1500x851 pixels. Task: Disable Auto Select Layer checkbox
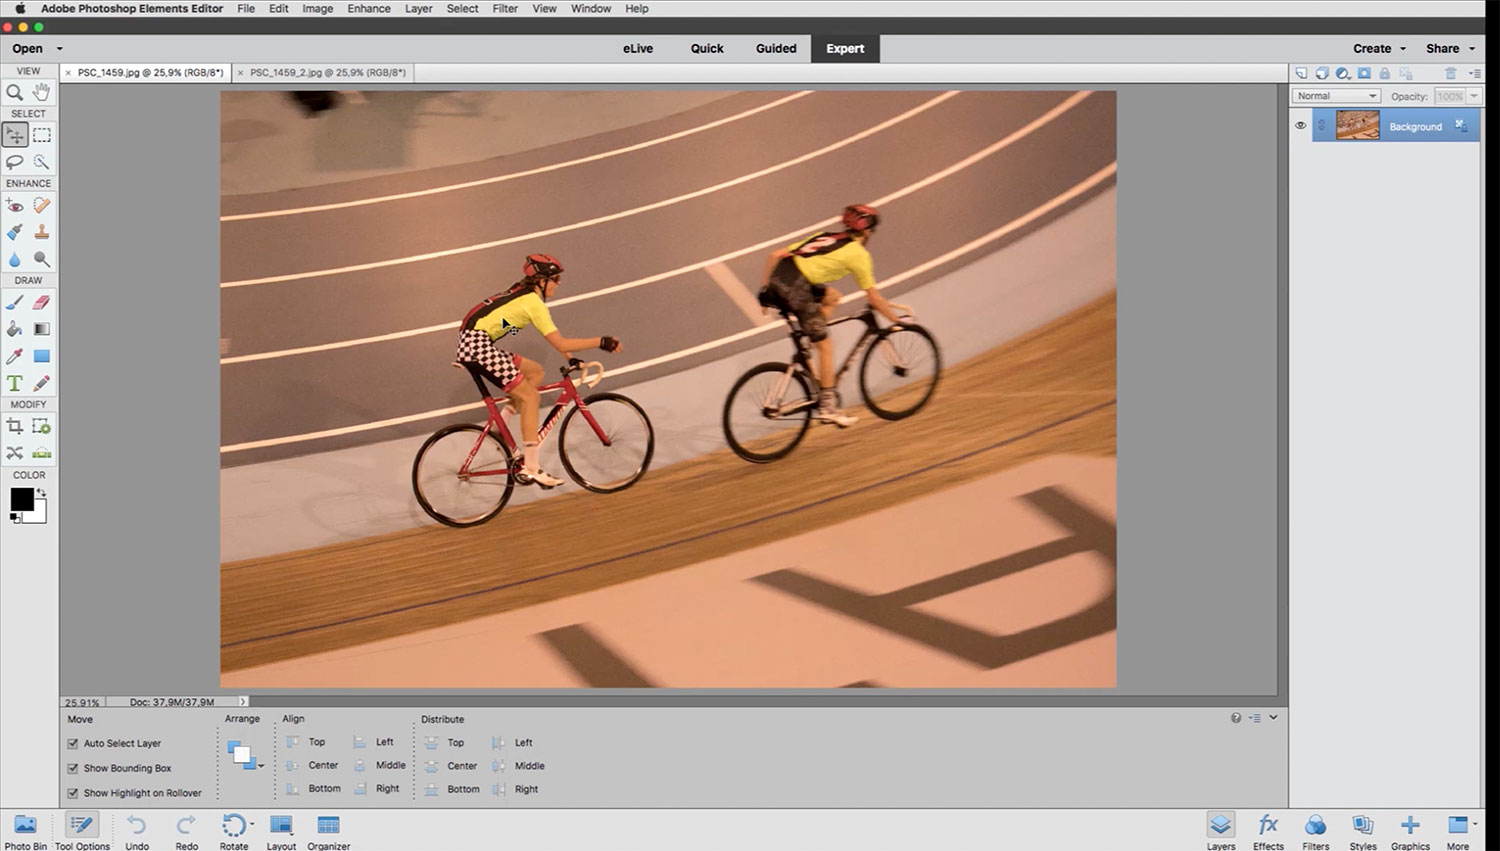(73, 744)
